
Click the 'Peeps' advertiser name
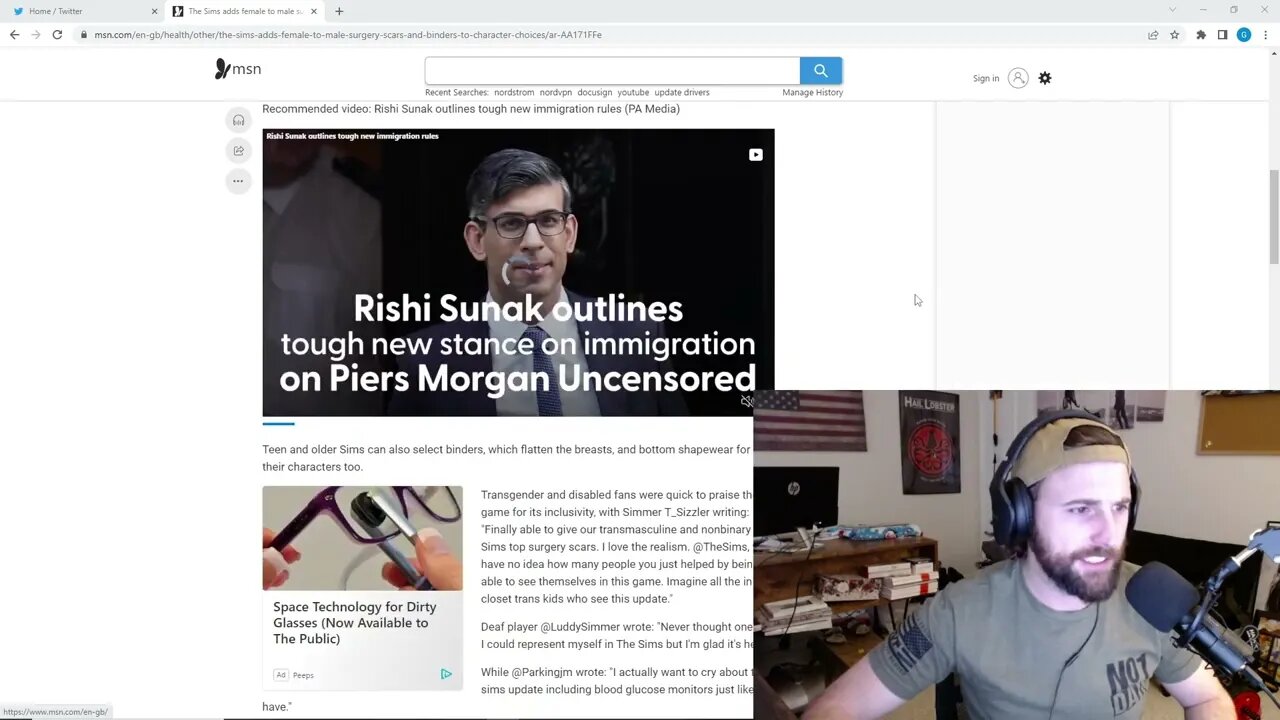(303, 675)
